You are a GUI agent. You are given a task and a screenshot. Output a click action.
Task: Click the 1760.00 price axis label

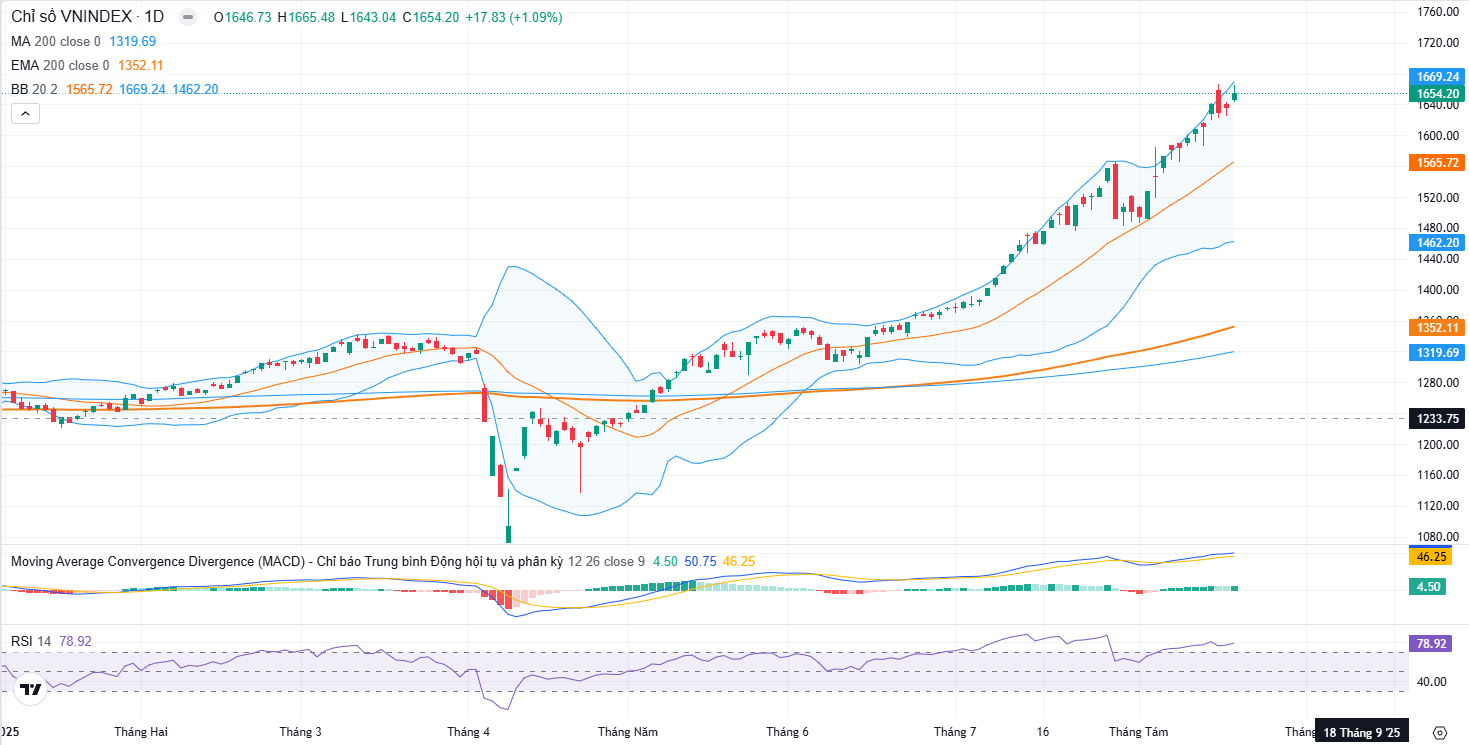pyautogui.click(x=1437, y=12)
